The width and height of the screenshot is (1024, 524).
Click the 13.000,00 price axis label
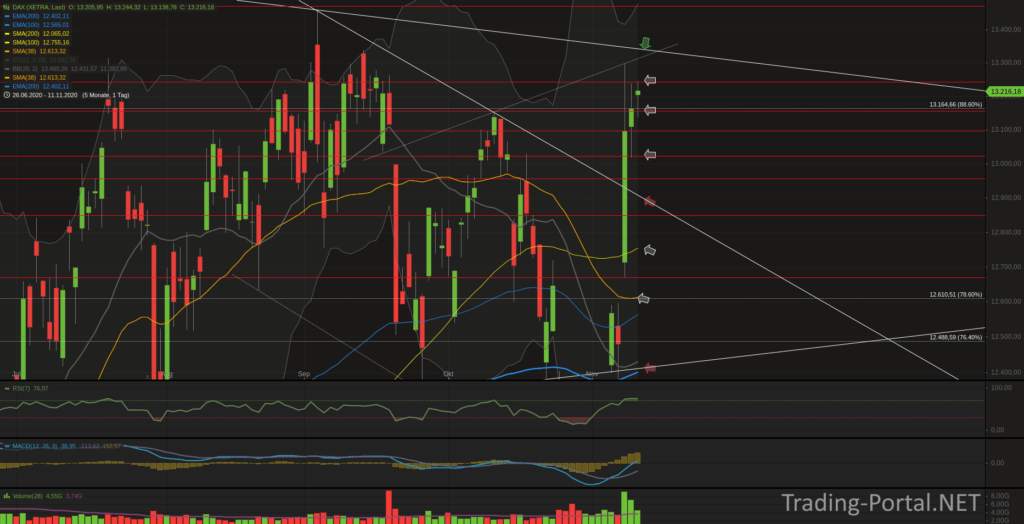[1006, 163]
